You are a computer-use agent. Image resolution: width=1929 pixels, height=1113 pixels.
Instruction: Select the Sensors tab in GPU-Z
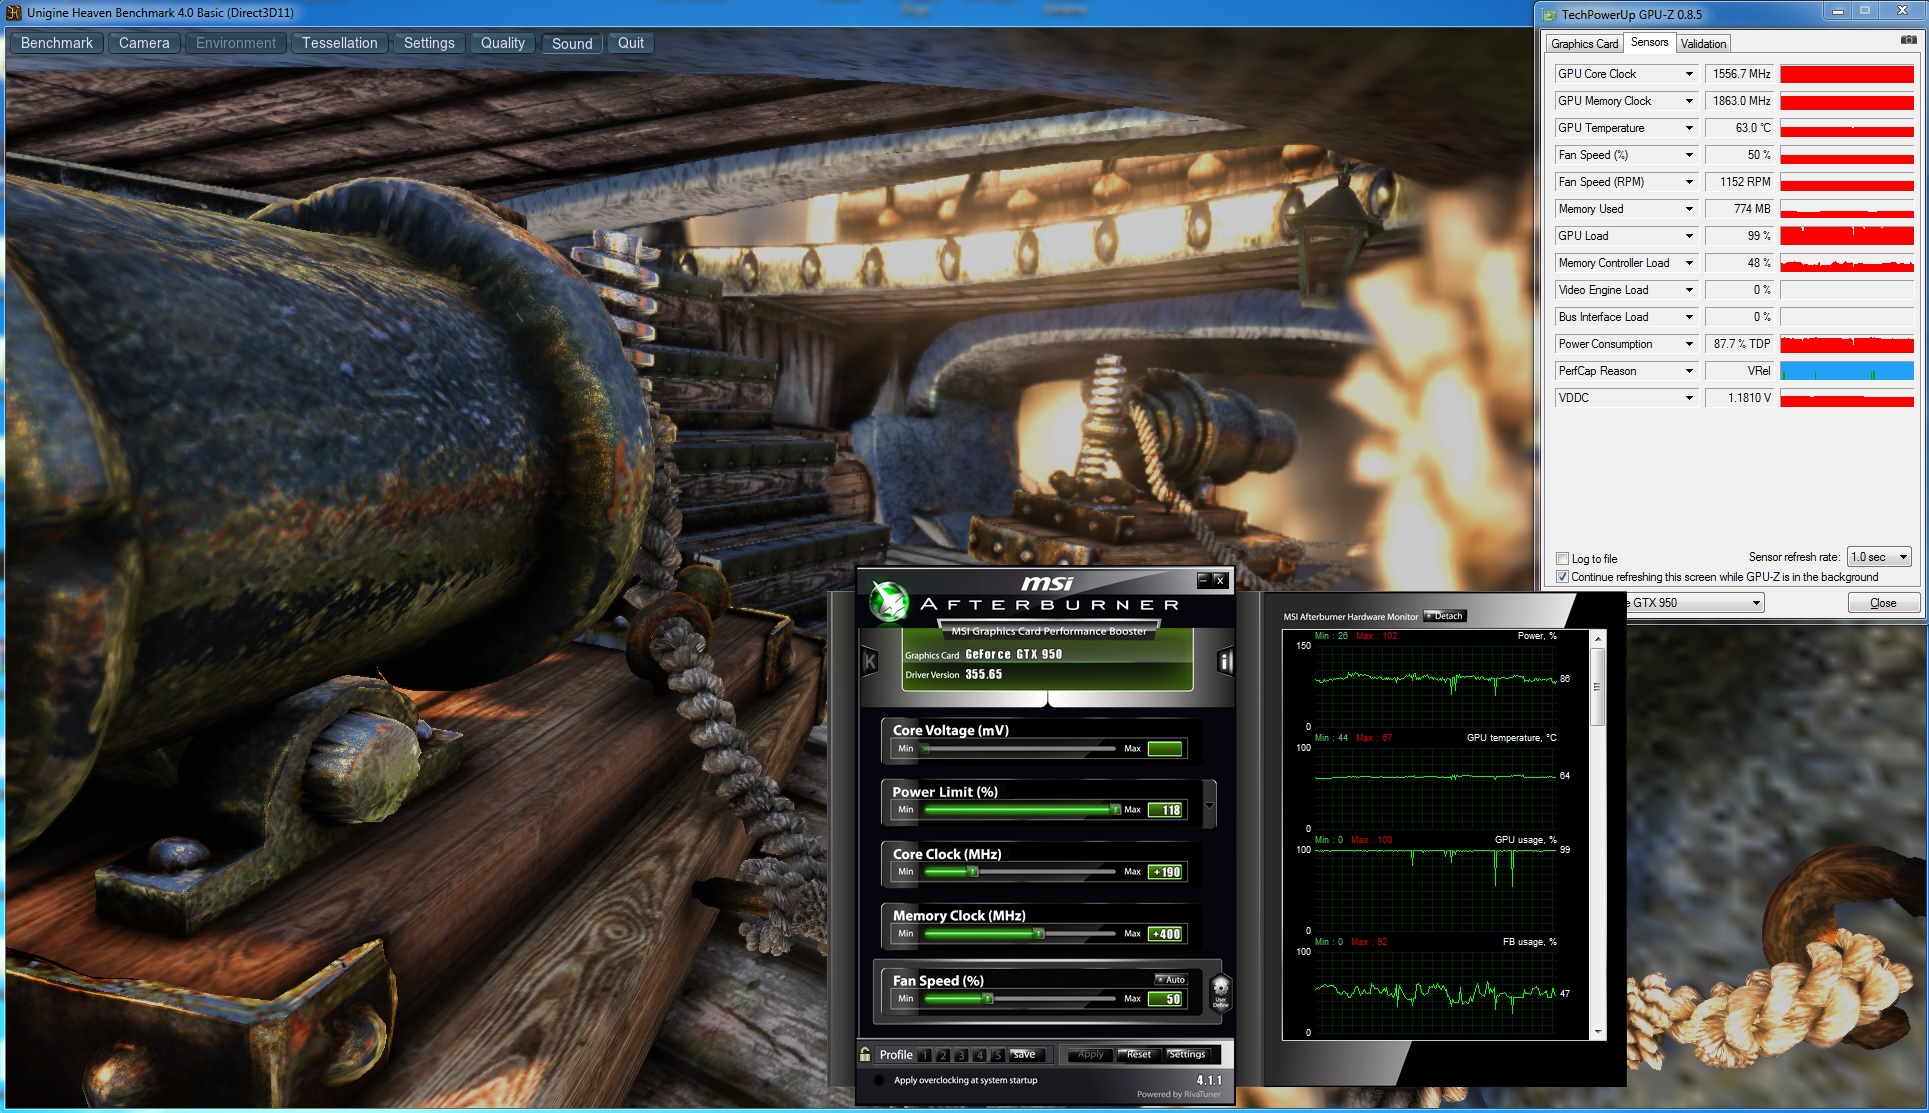(x=1649, y=42)
